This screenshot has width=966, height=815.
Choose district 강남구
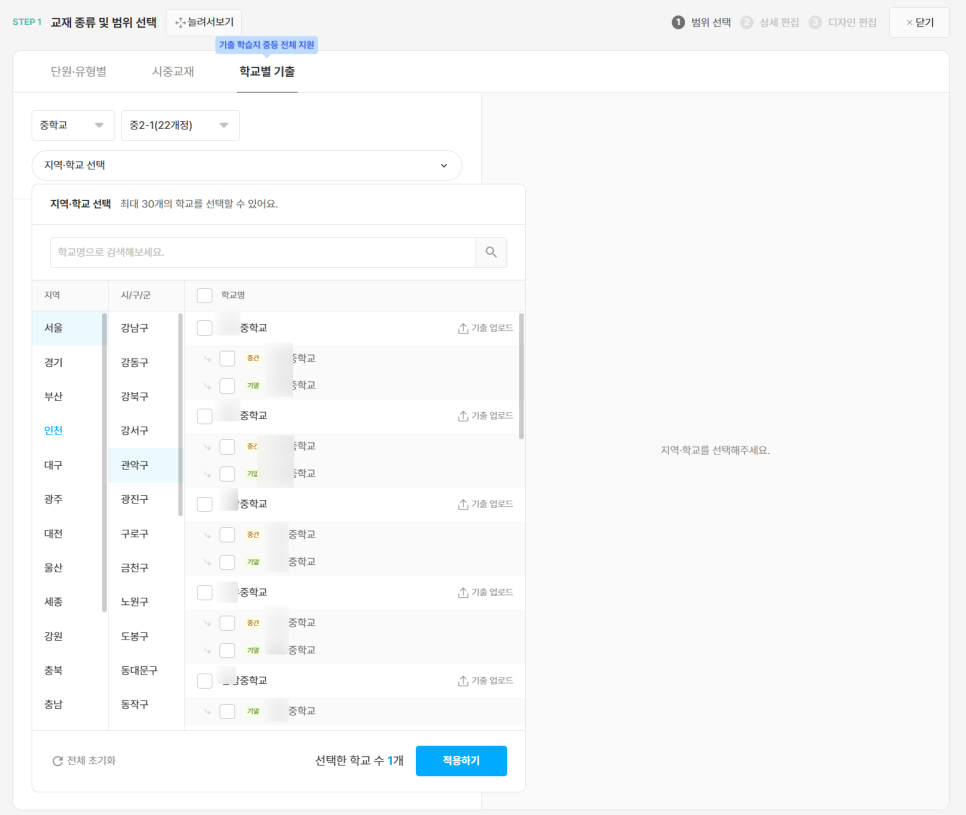(144, 328)
